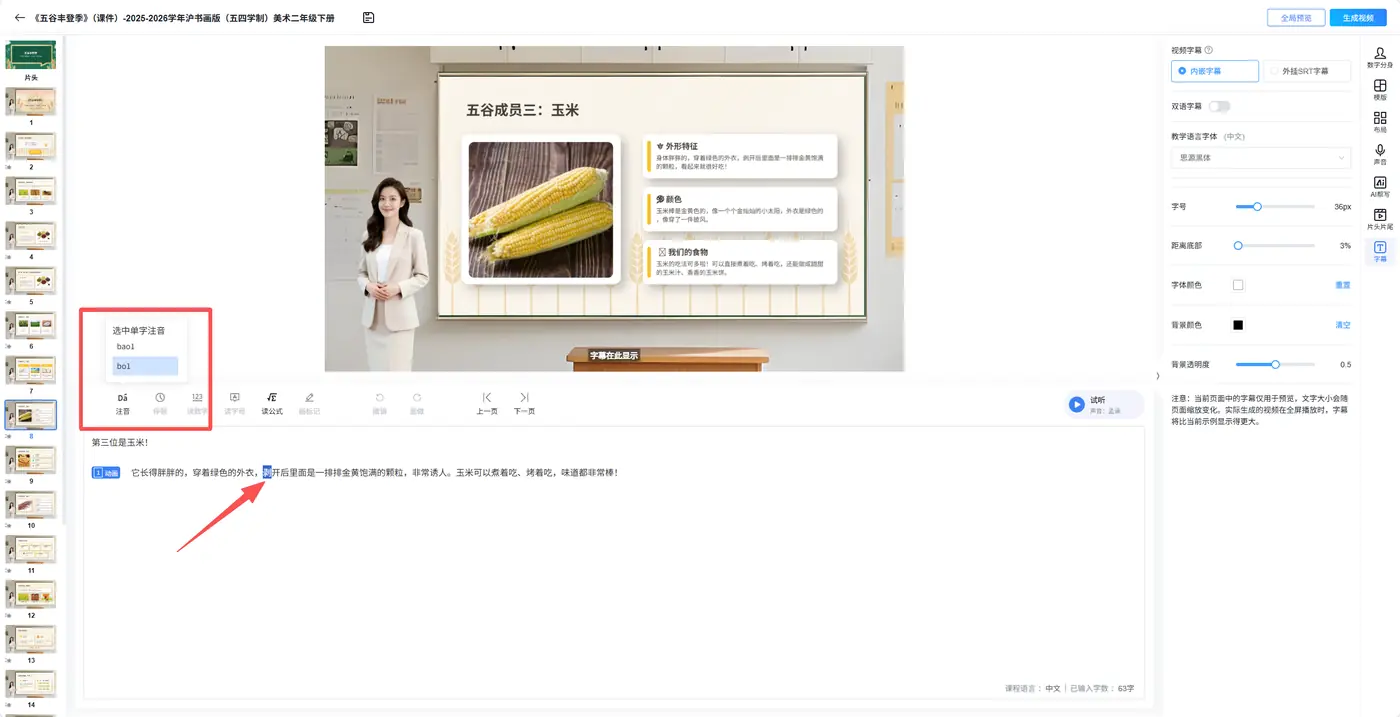Viewport: 1400px width, 717px height.
Task: Open the AI帮写 panel icon
Action: [1380, 186]
